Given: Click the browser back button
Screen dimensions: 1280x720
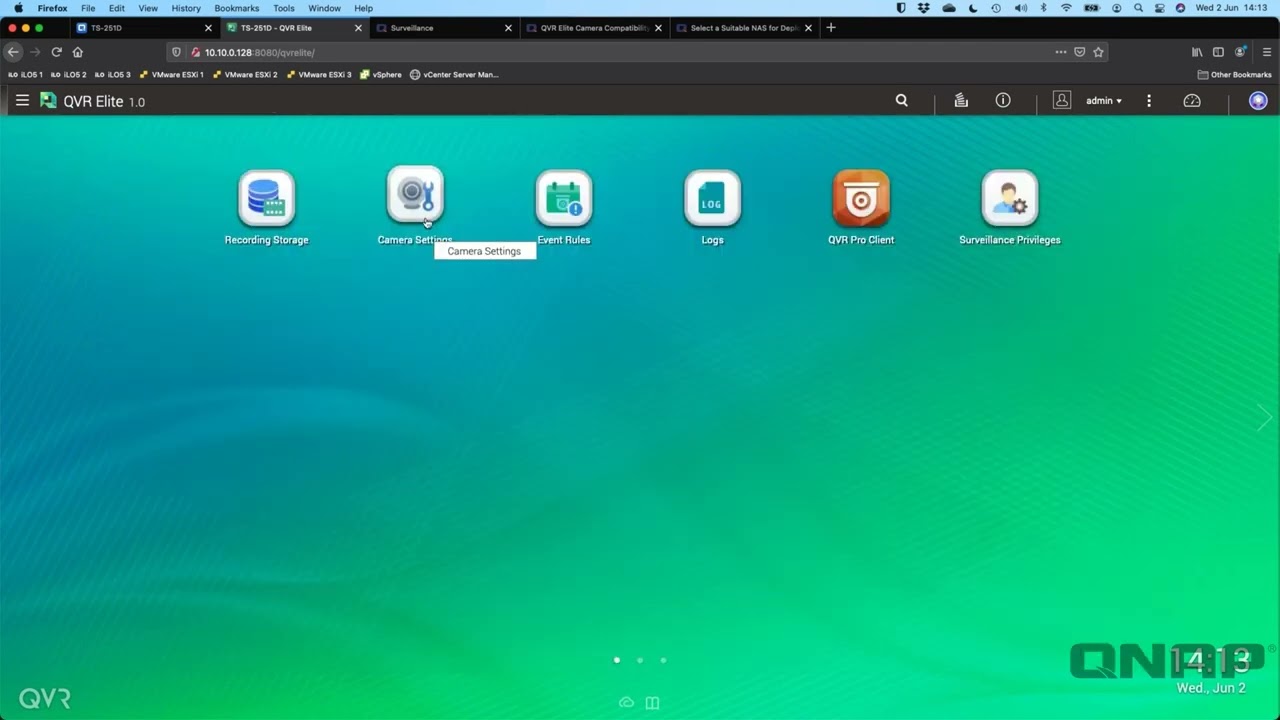Looking at the screenshot, I should [13, 52].
